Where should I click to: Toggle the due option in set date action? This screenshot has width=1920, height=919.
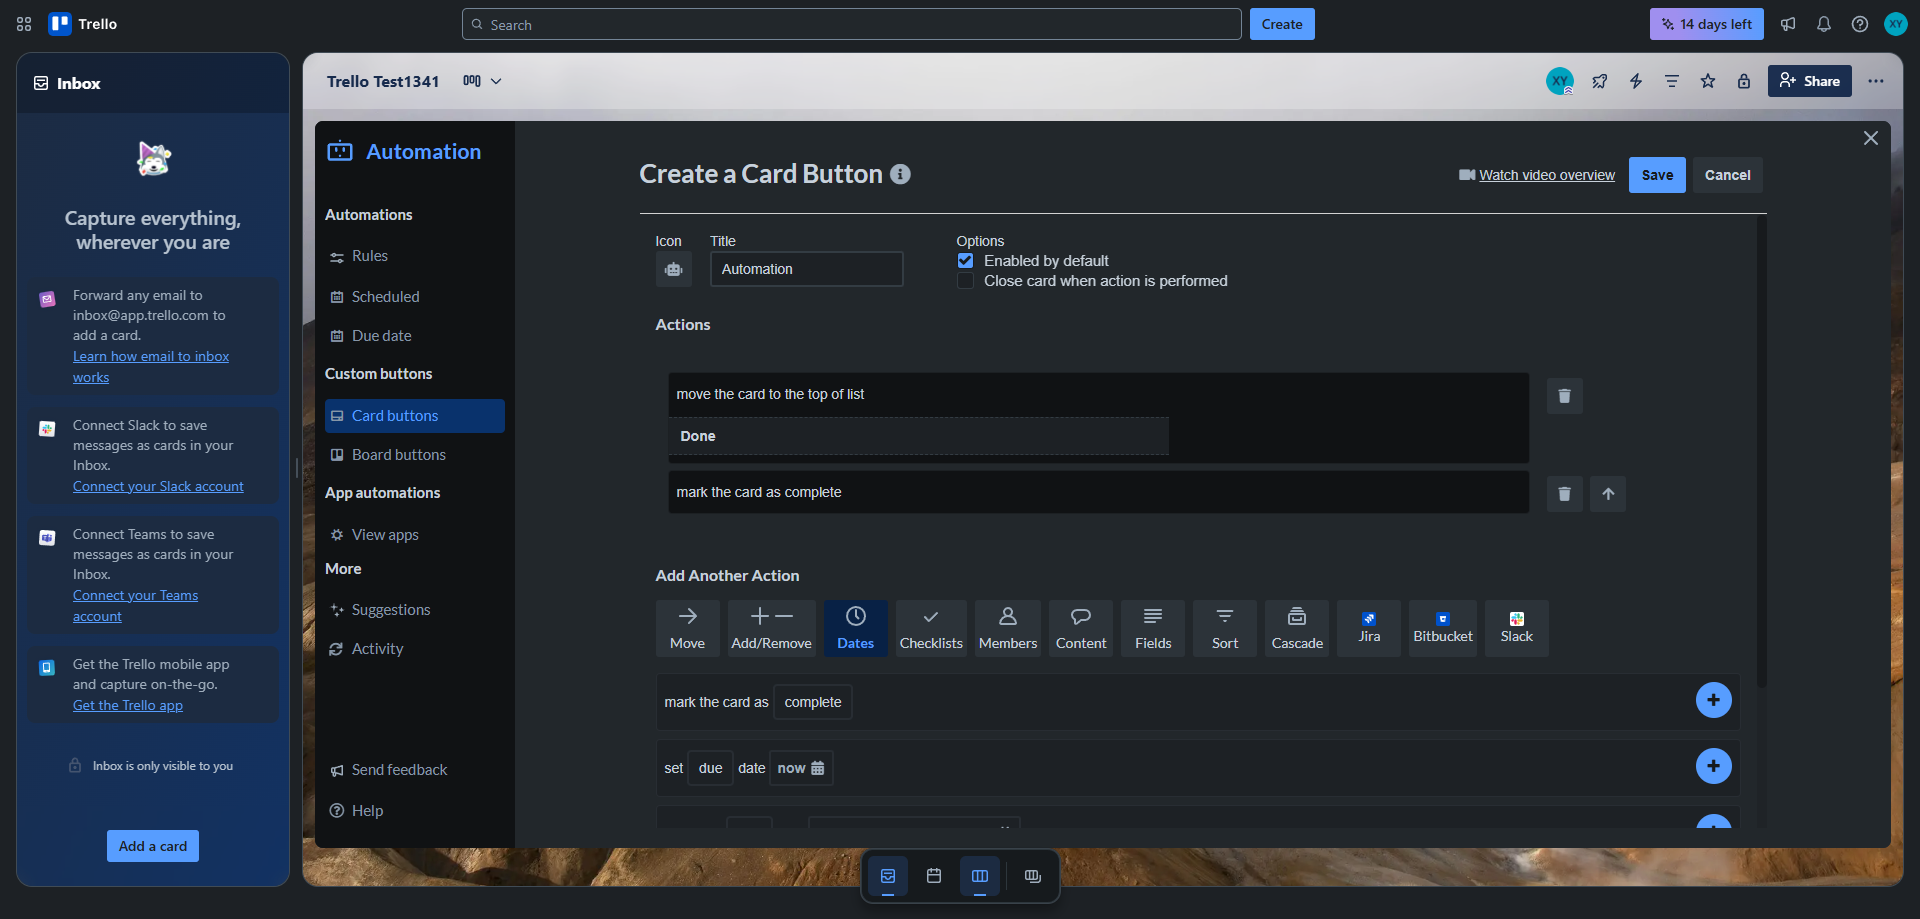click(711, 768)
